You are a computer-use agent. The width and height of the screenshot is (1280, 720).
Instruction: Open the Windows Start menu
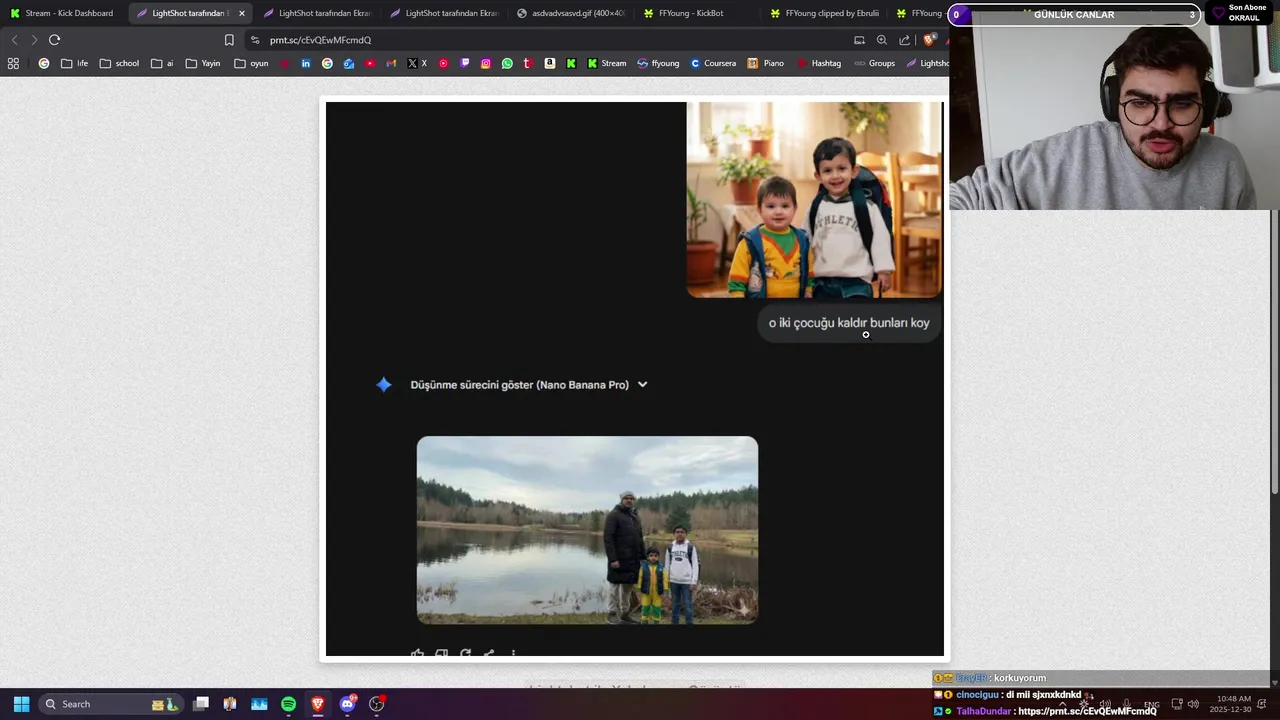21,704
